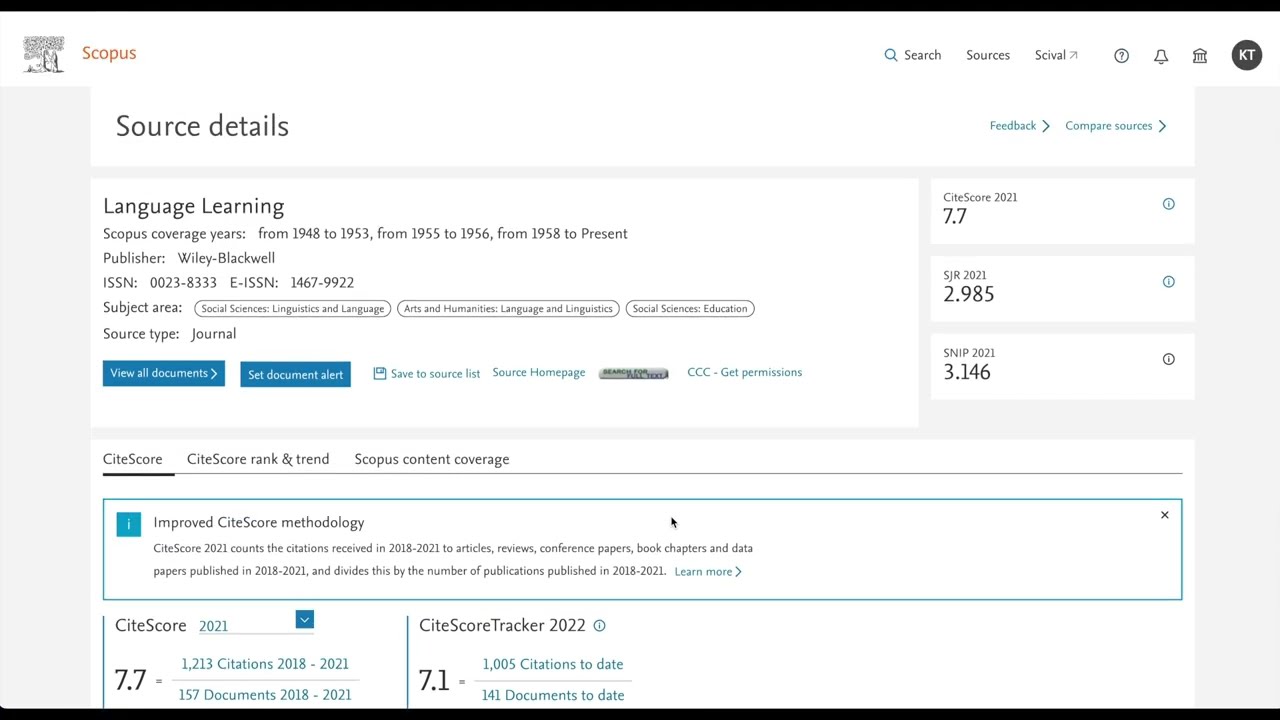Close the Improved CiteScore methodology notice

tap(1164, 515)
